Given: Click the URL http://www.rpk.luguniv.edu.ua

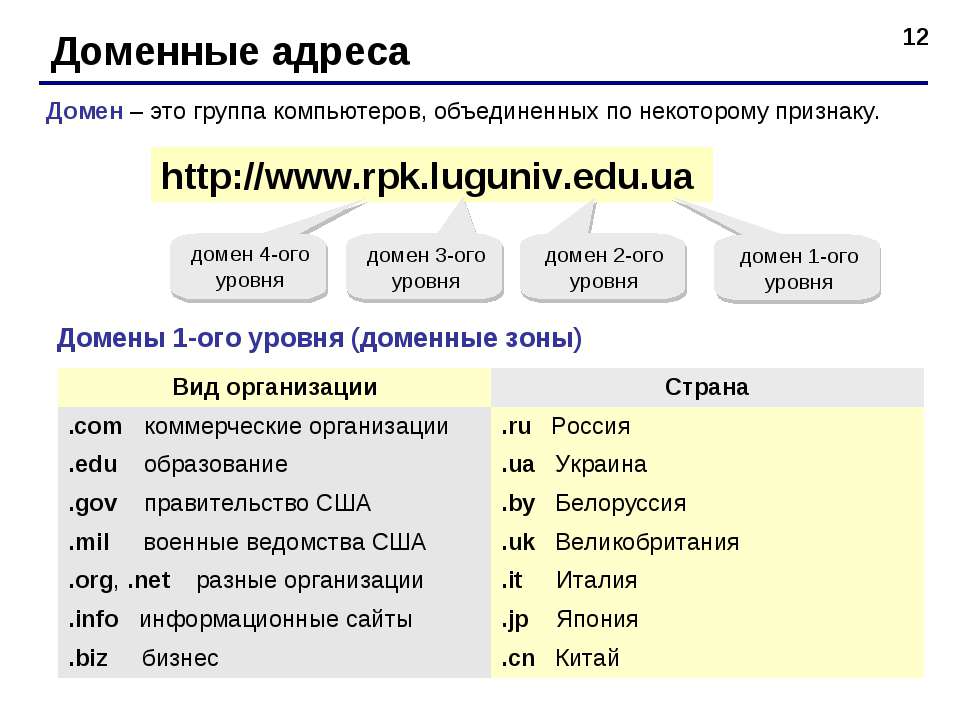Looking at the screenshot, I should [427, 176].
